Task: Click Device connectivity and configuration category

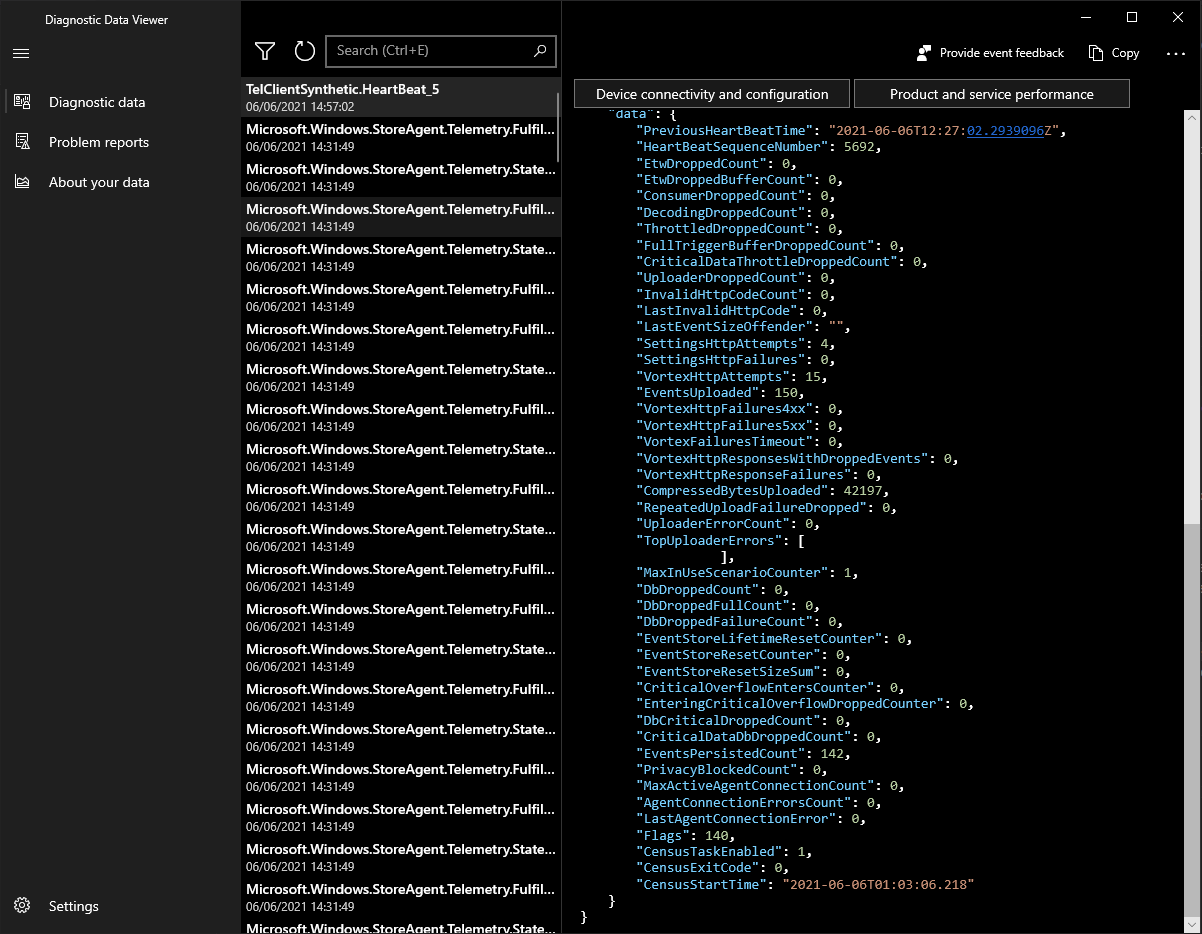Action: (x=712, y=94)
